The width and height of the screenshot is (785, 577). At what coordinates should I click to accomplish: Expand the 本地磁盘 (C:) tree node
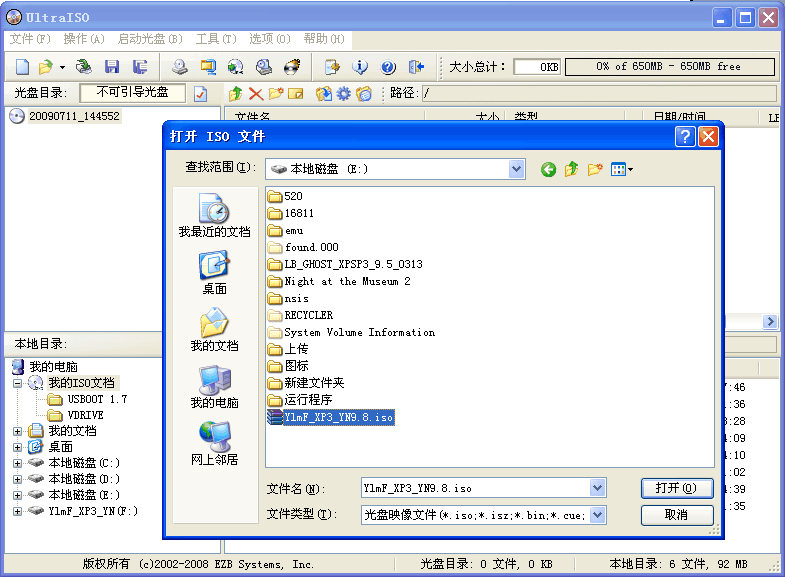click(18, 463)
